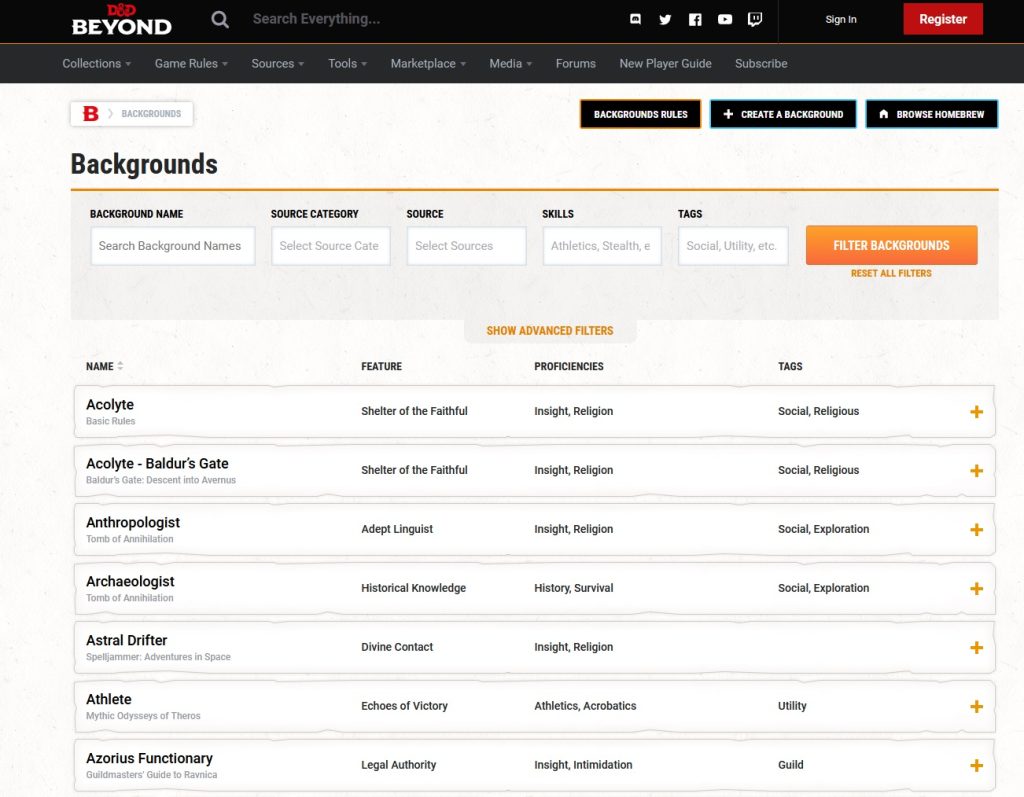Open the Facebook icon link

pyautogui.click(x=695, y=20)
